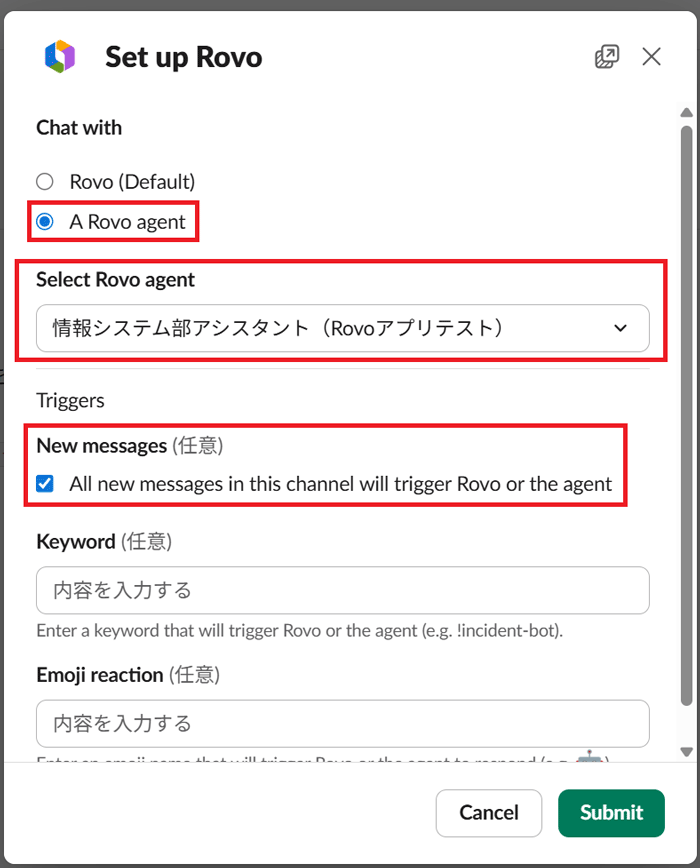
Task: Select the Rovo (Default) radio option
Action: tap(45, 182)
